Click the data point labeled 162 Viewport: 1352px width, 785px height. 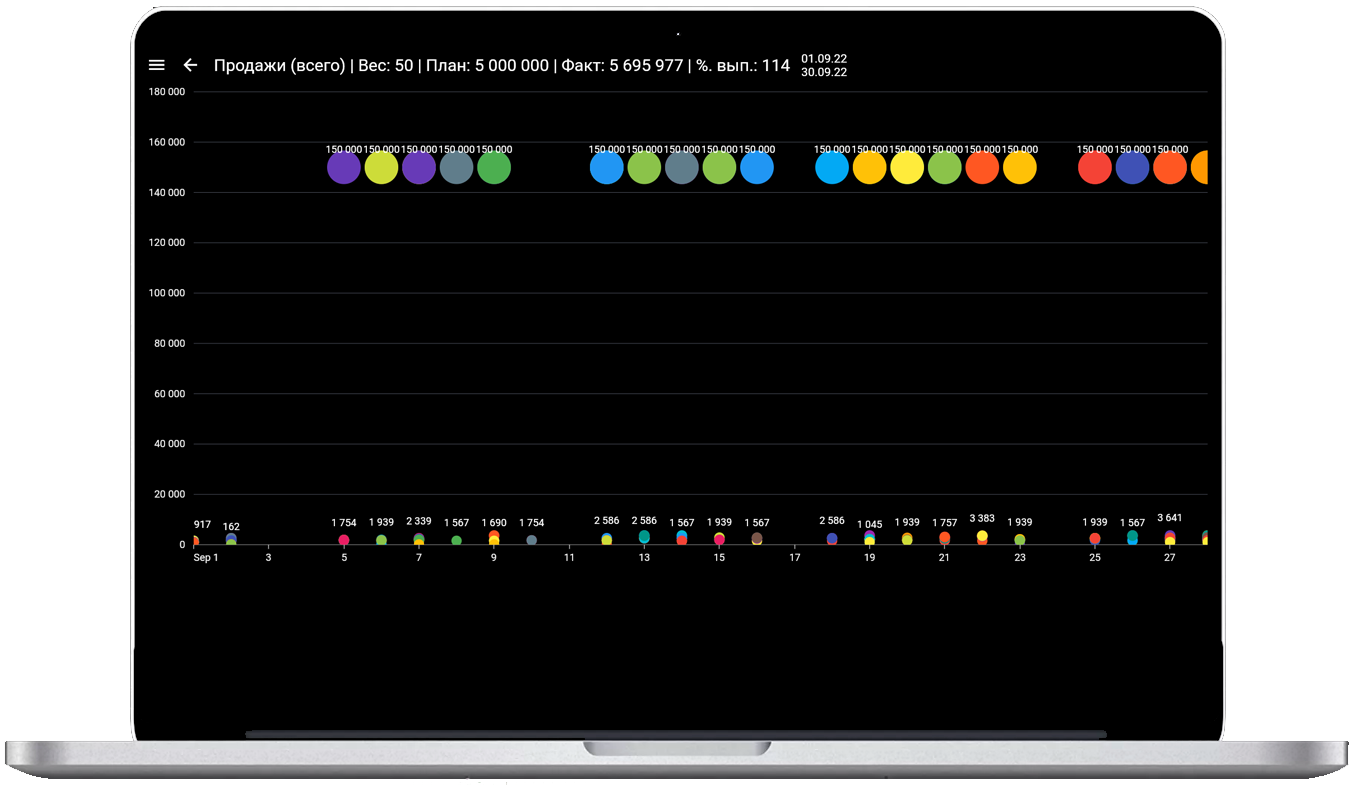pyautogui.click(x=231, y=539)
